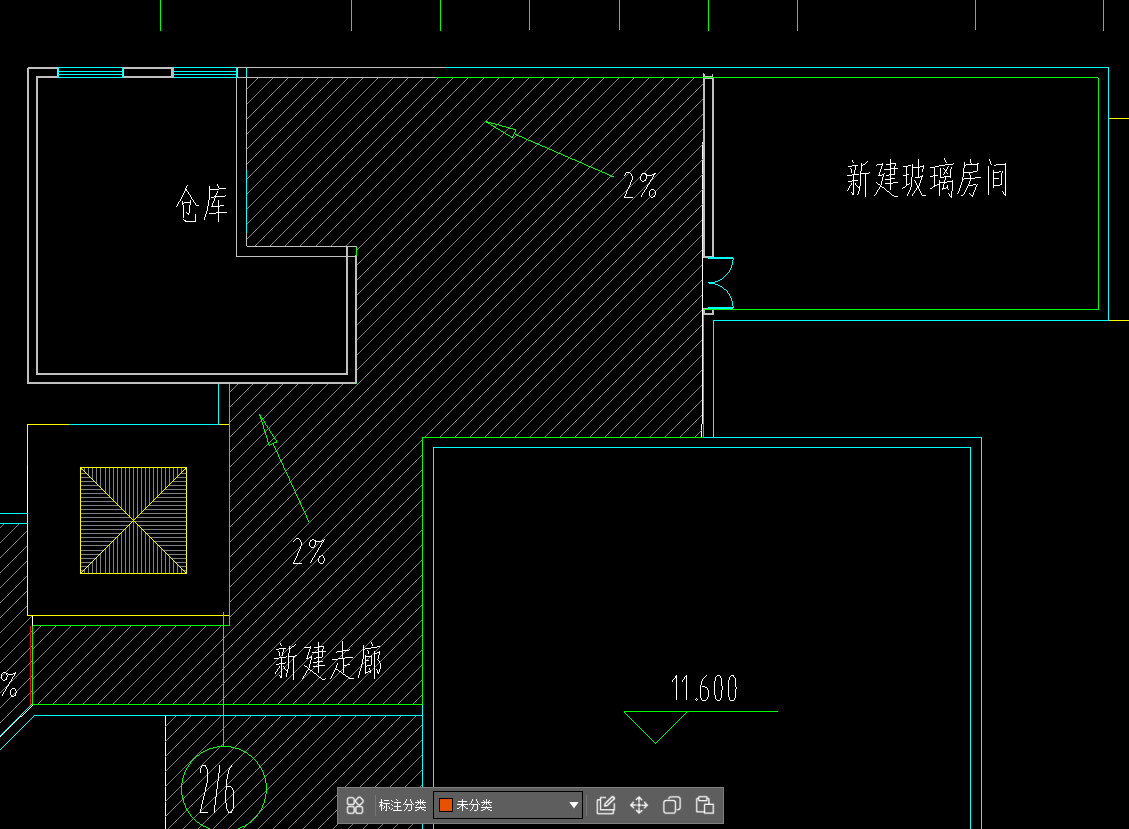Click the copy icon in the floating toolbar
The height and width of the screenshot is (829, 1129).
point(672,805)
